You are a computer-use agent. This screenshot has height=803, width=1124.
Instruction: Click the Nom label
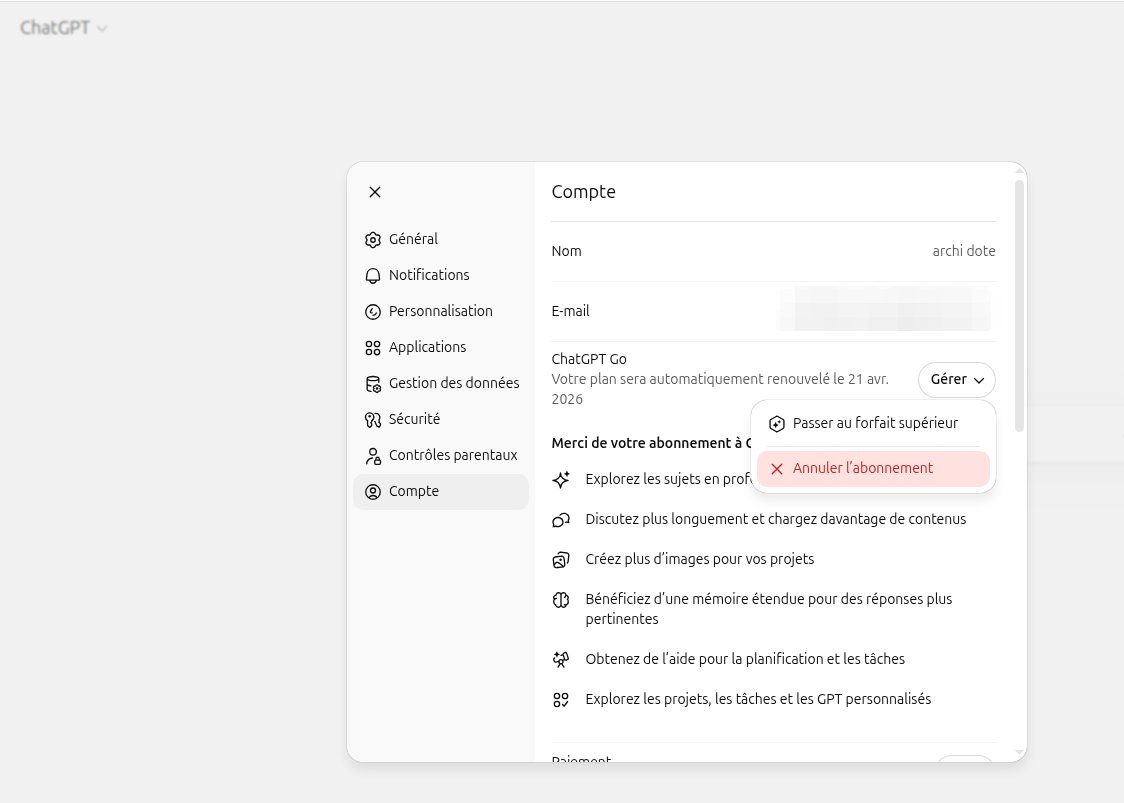(x=566, y=251)
